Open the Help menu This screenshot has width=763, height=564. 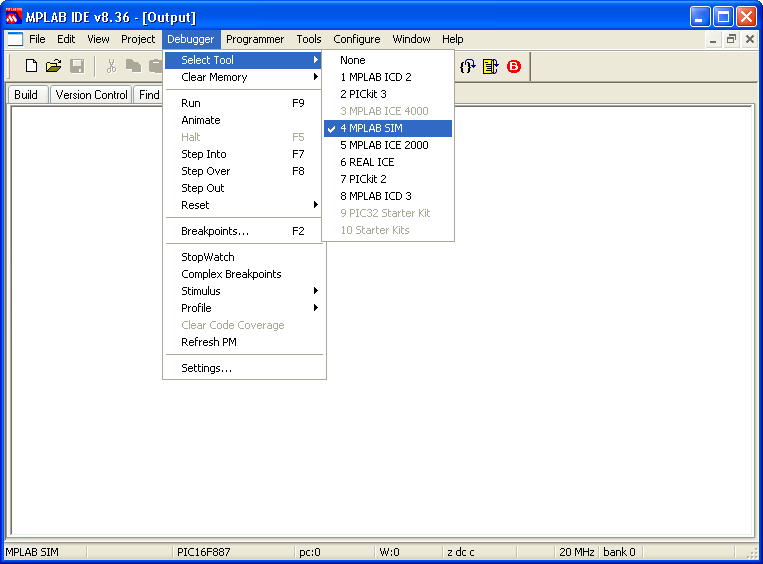[x=453, y=39]
